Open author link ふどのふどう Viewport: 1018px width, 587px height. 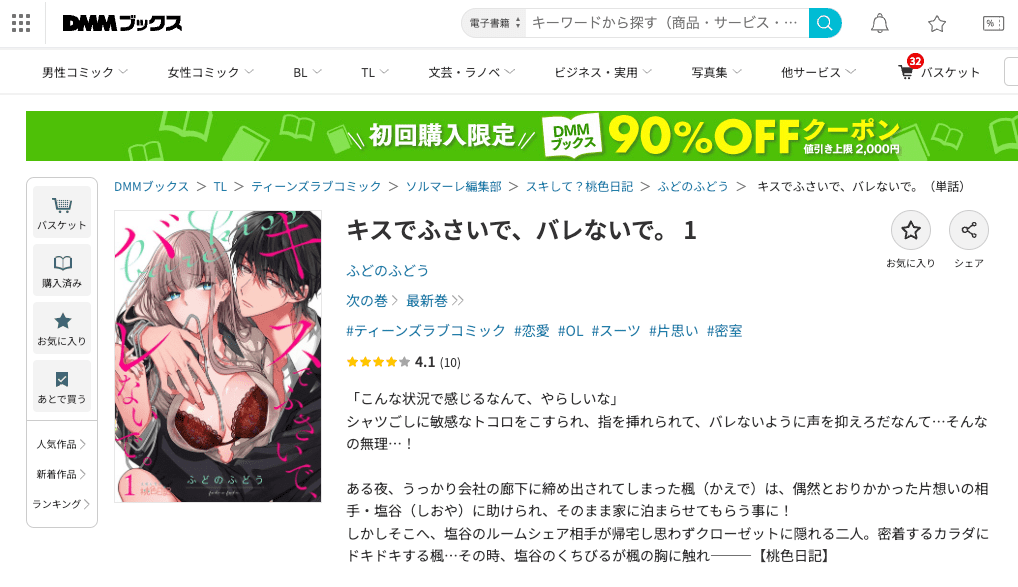point(388,270)
